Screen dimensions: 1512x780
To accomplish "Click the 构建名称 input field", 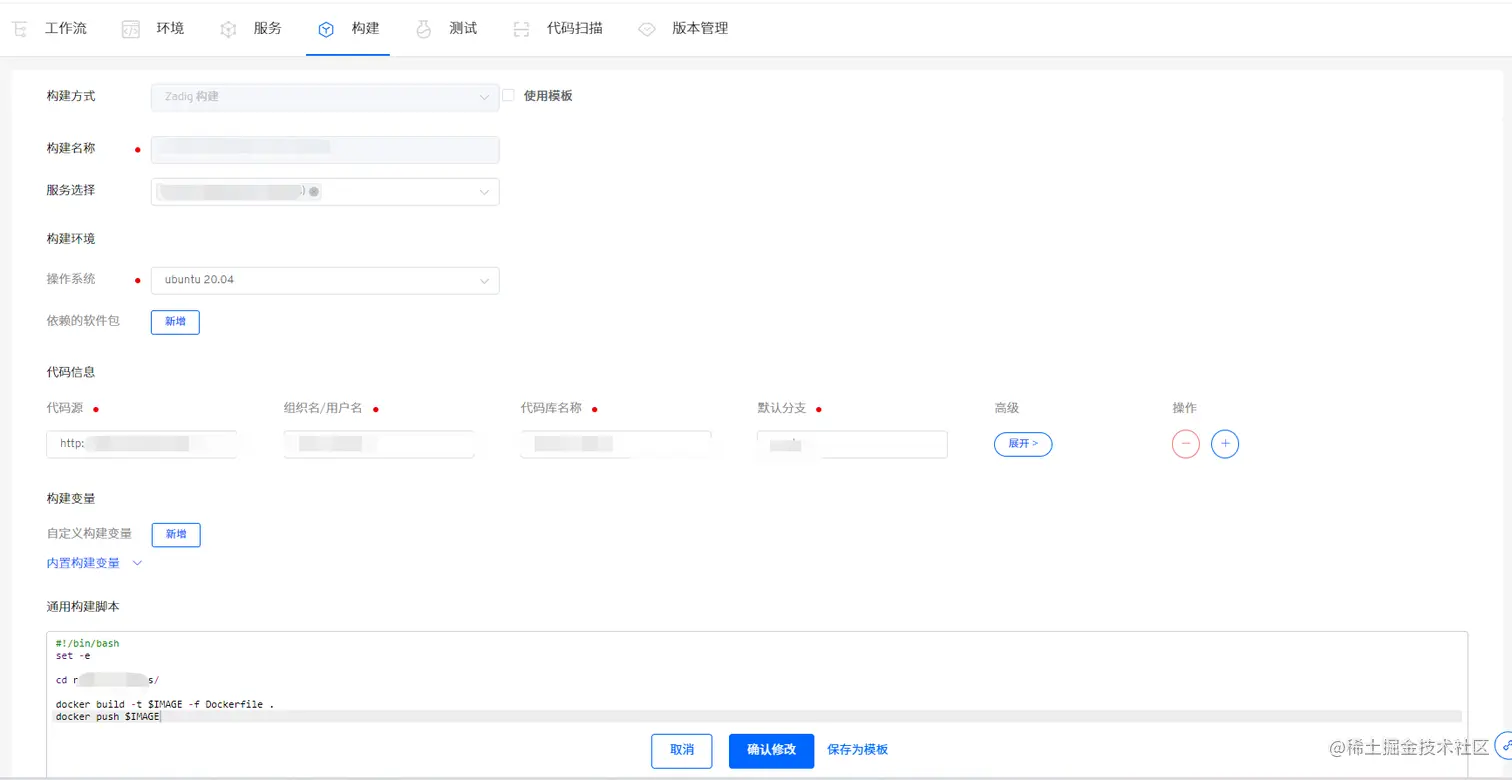I will 325,150.
